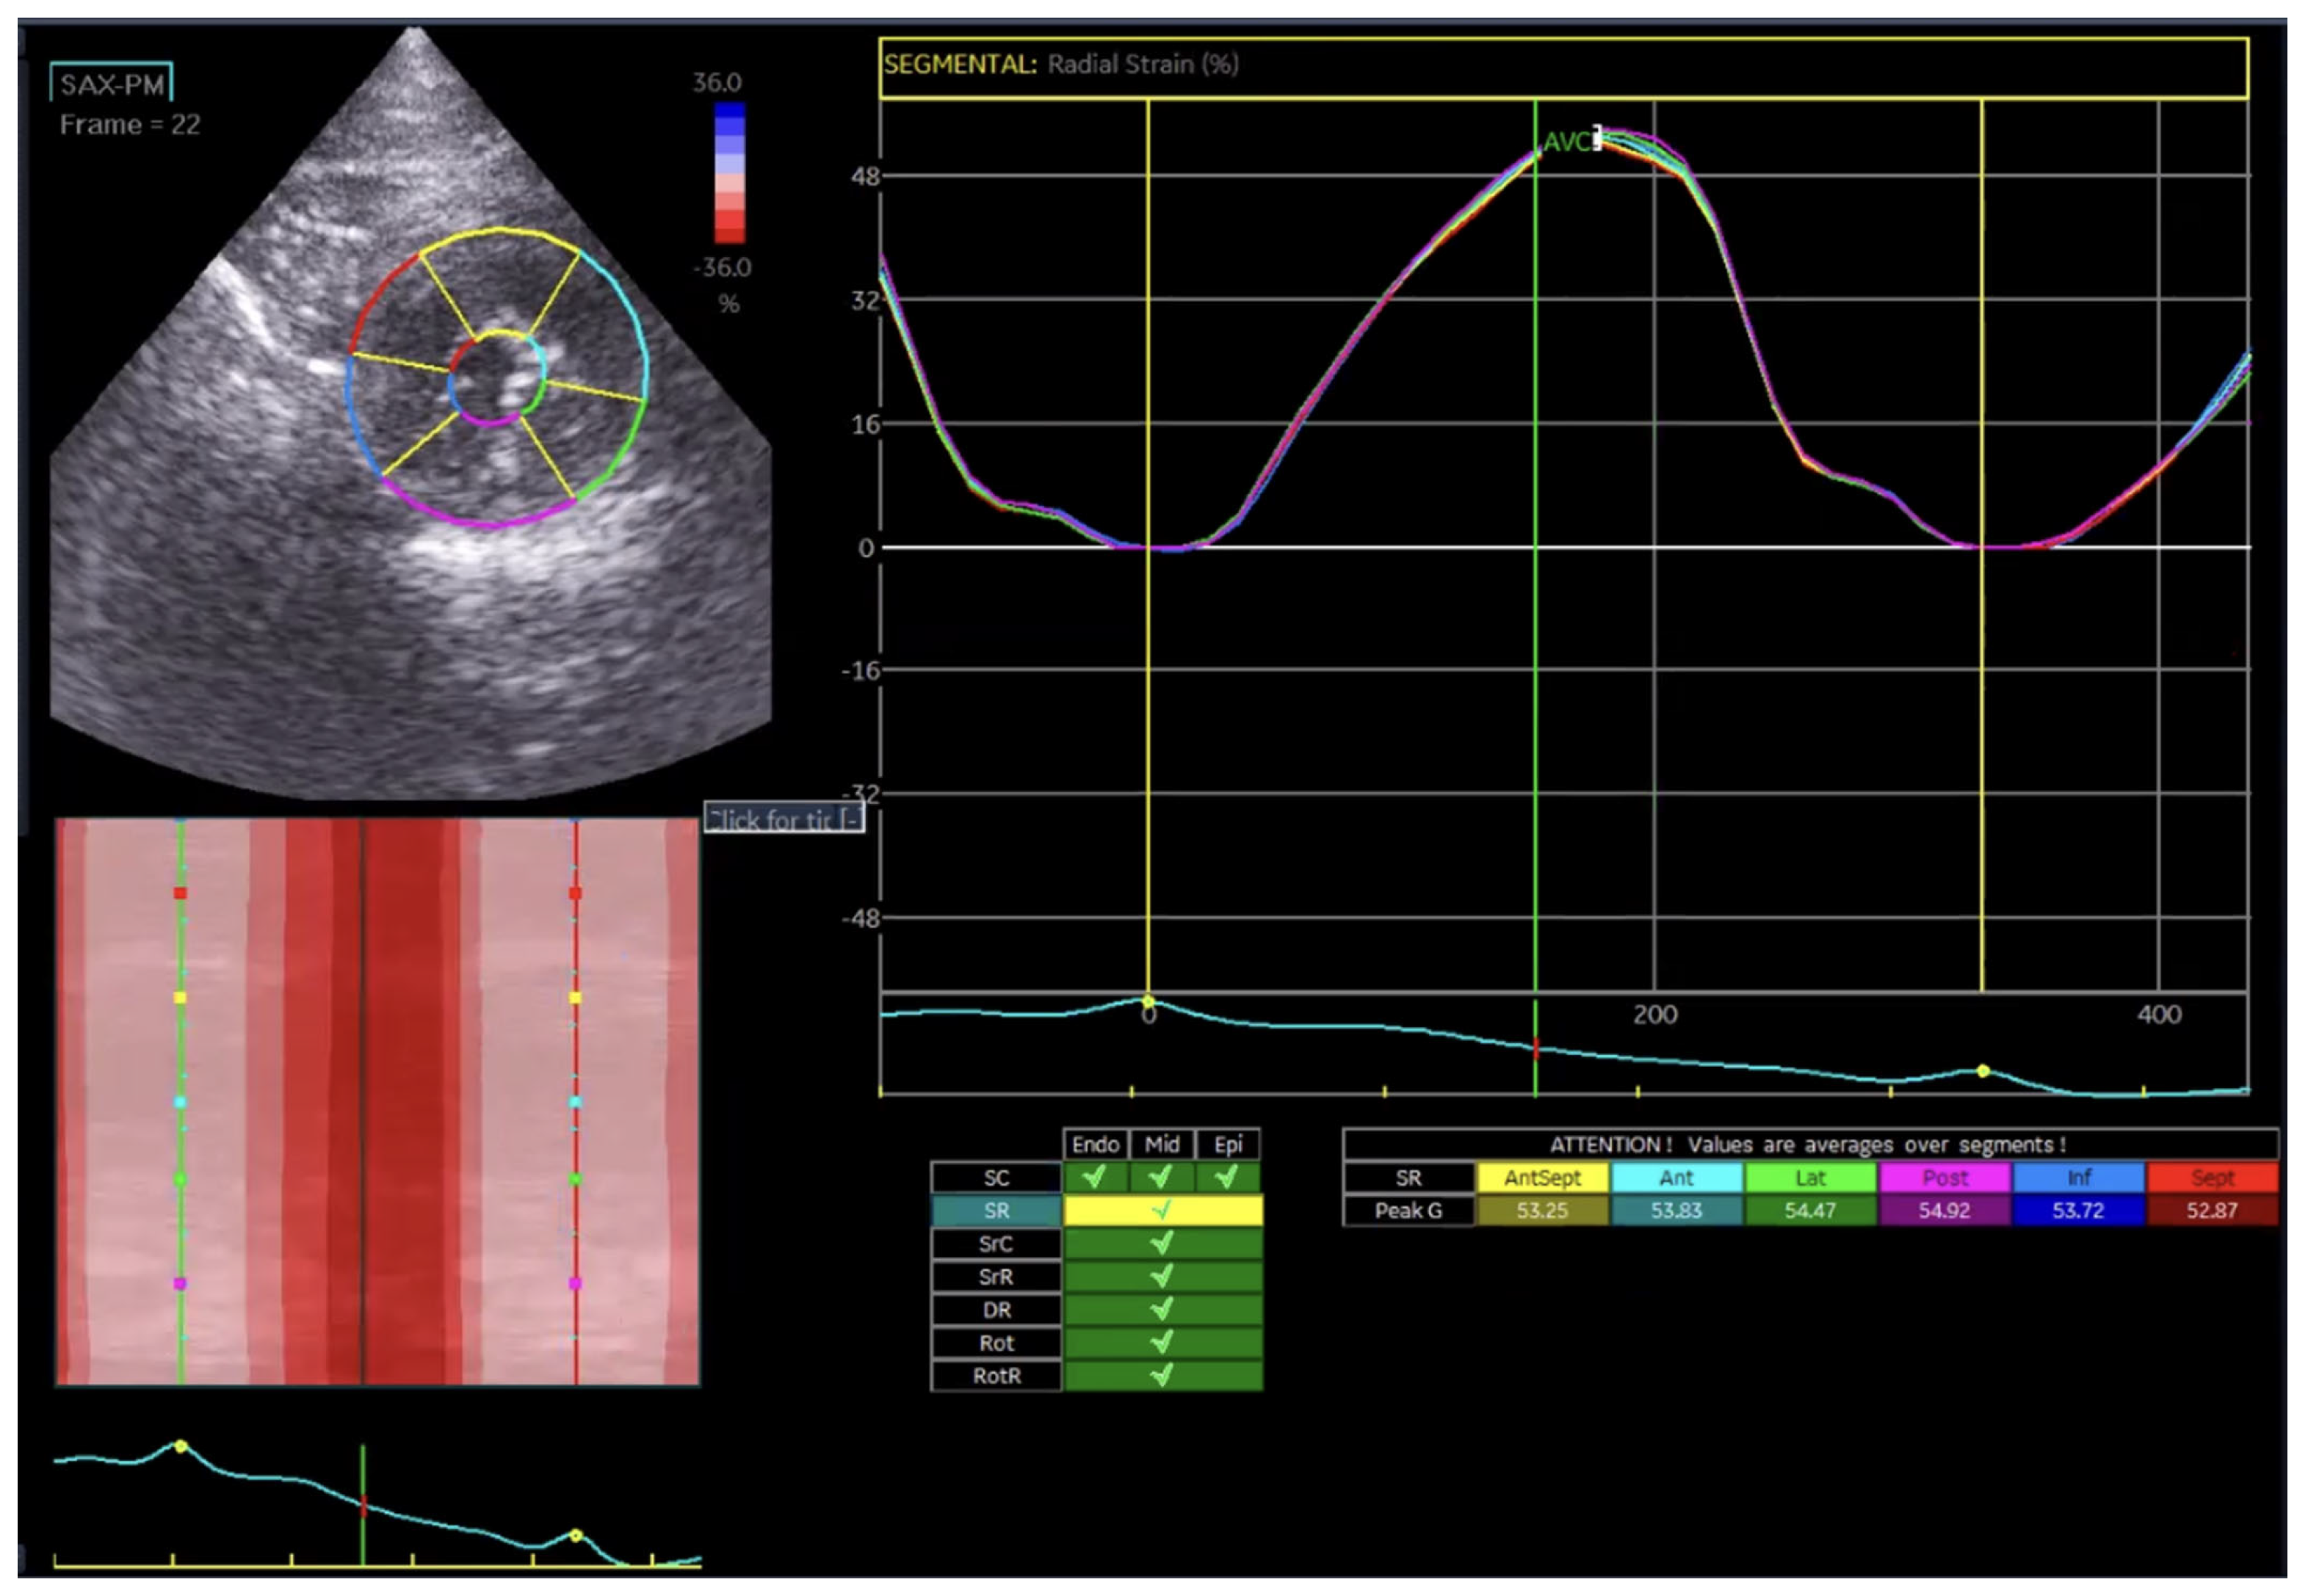Toggle the SC Epi layer checkmark

point(1228,1177)
